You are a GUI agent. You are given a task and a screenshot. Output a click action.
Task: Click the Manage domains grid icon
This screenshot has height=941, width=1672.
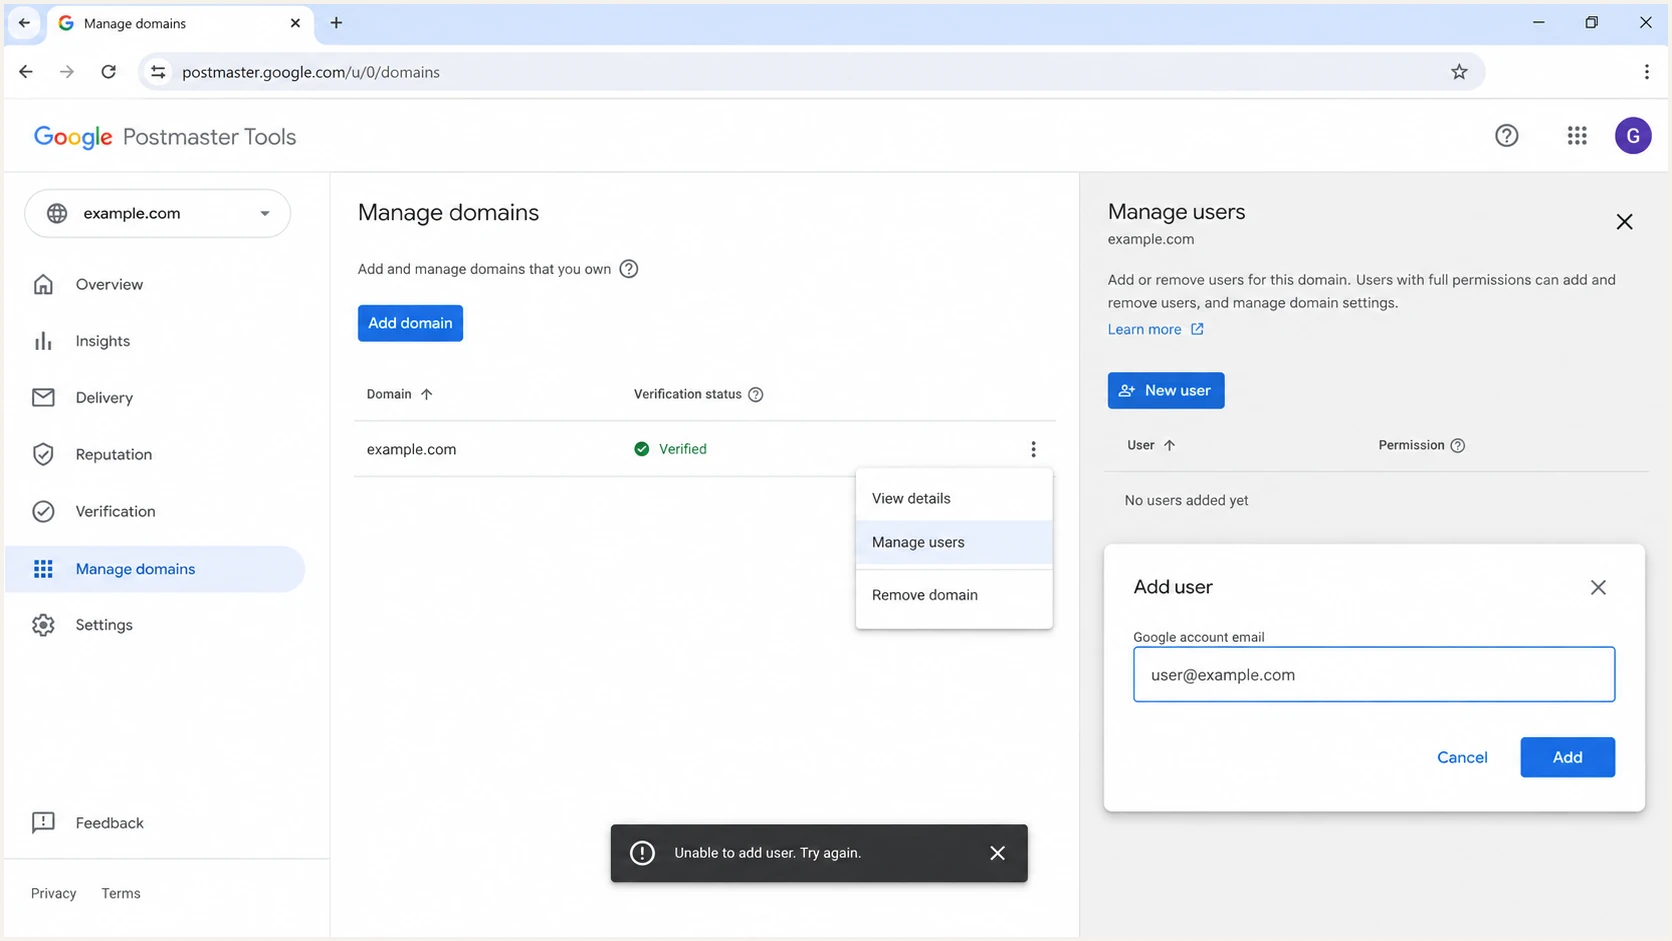tap(43, 569)
